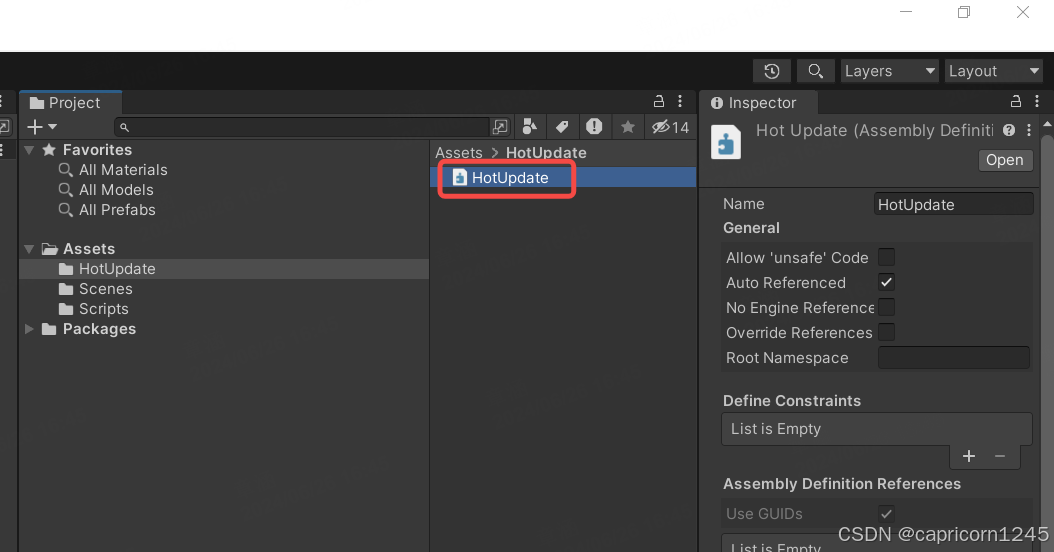Open search in new window icon
Viewport: 1054px width, 552px height.
point(500,127)
